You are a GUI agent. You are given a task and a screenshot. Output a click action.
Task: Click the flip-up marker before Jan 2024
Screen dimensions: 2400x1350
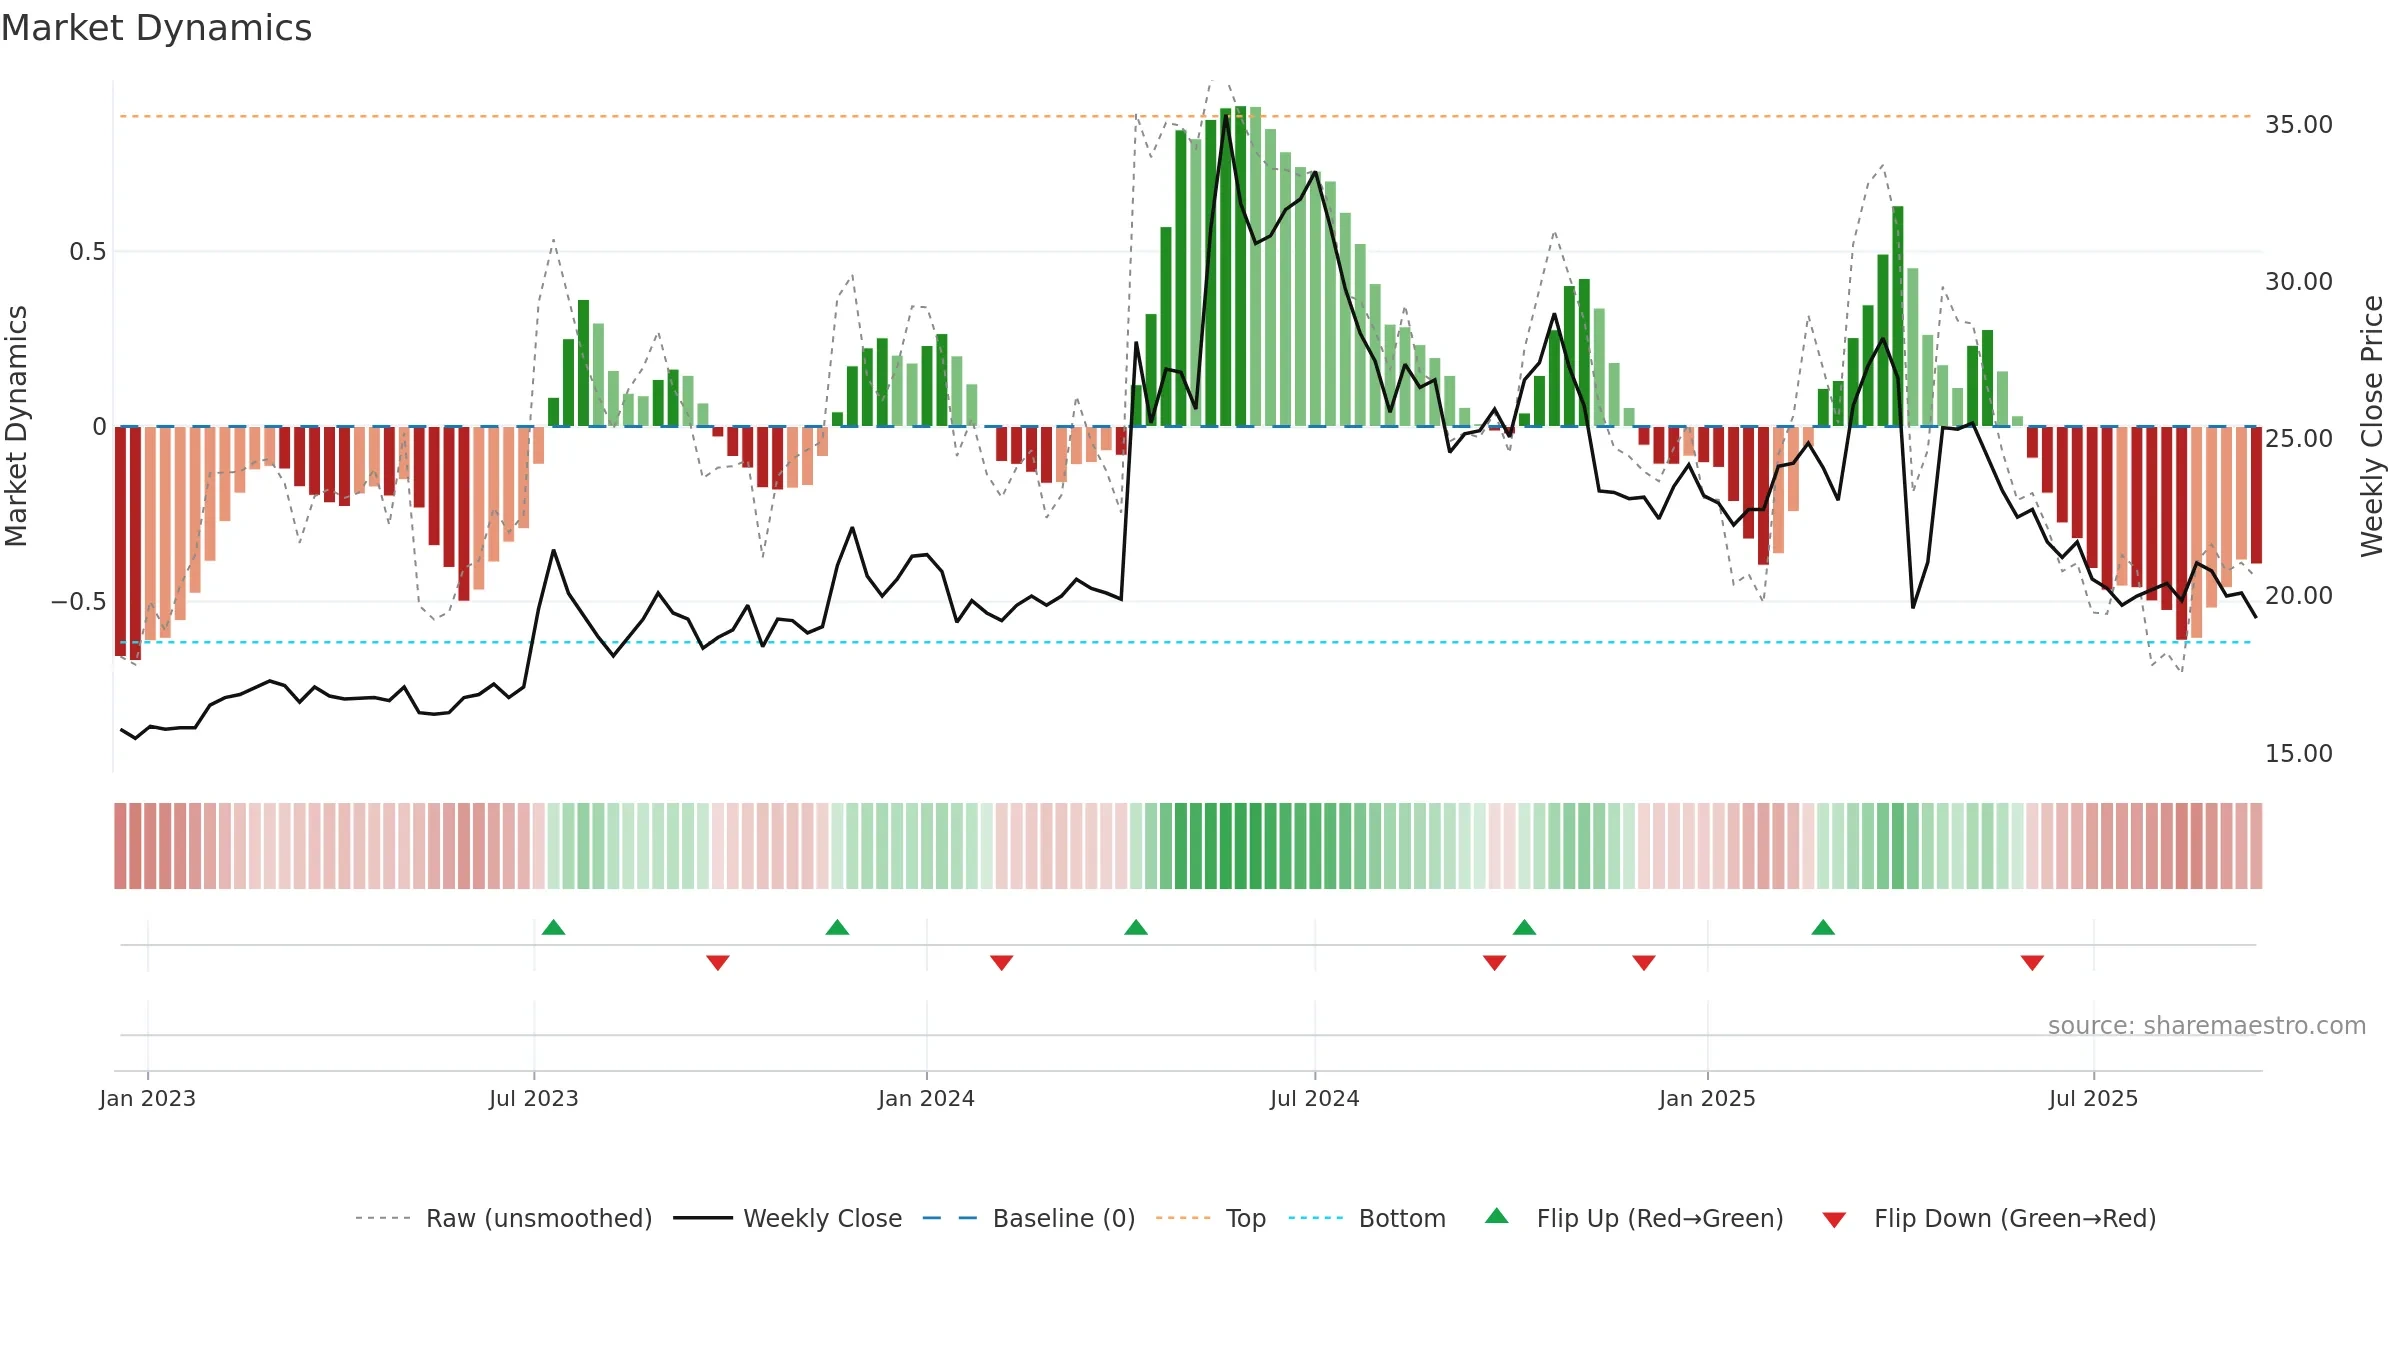837,927
